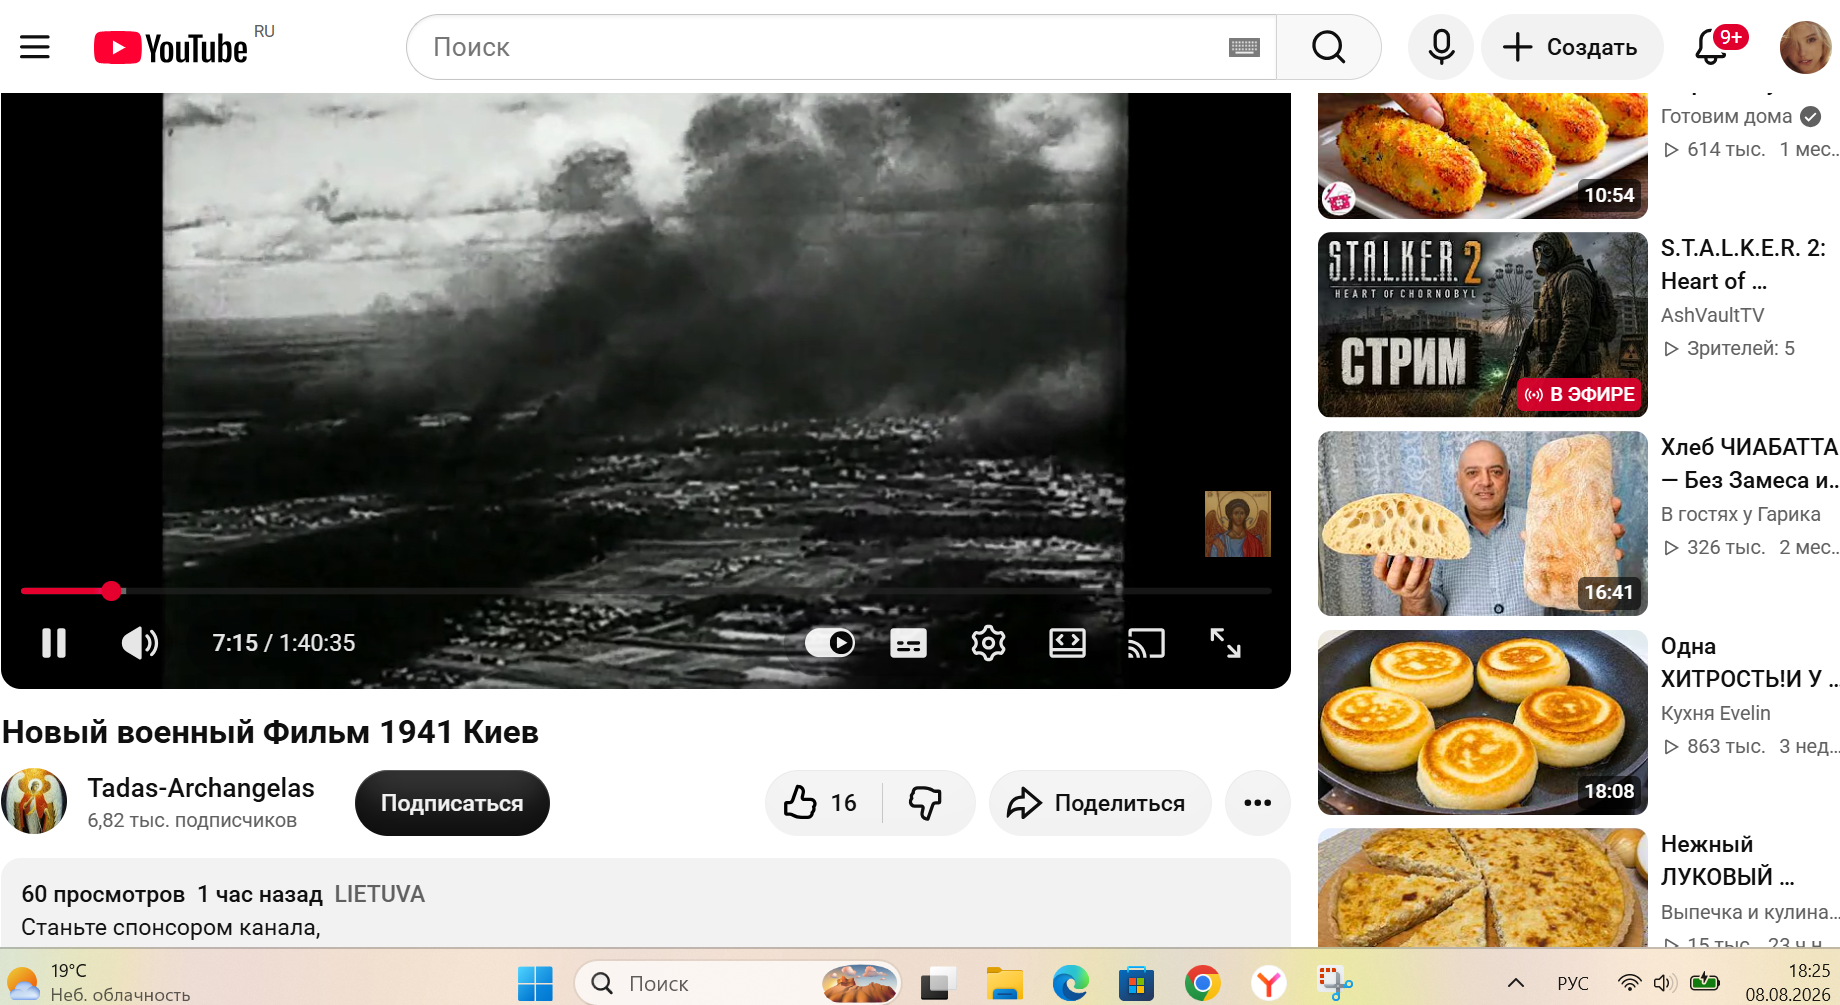1840x1005 pixels.
Task: Open the Хлеб ЧИАБАТТА video title
Action: [1750, 463]
